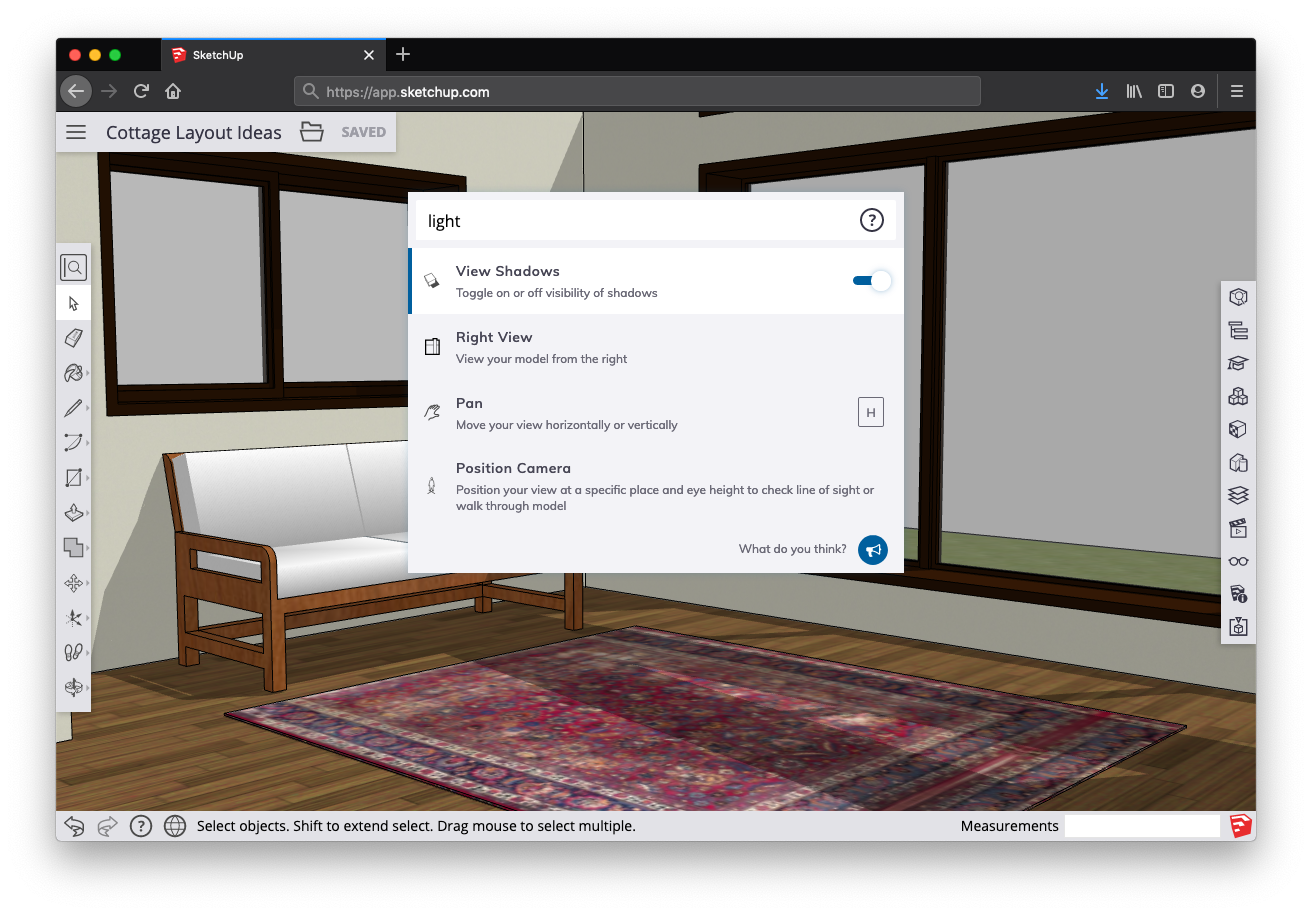The image size is (1312, 915).
Task: Open the Components panel
Action: [1238, 396]
